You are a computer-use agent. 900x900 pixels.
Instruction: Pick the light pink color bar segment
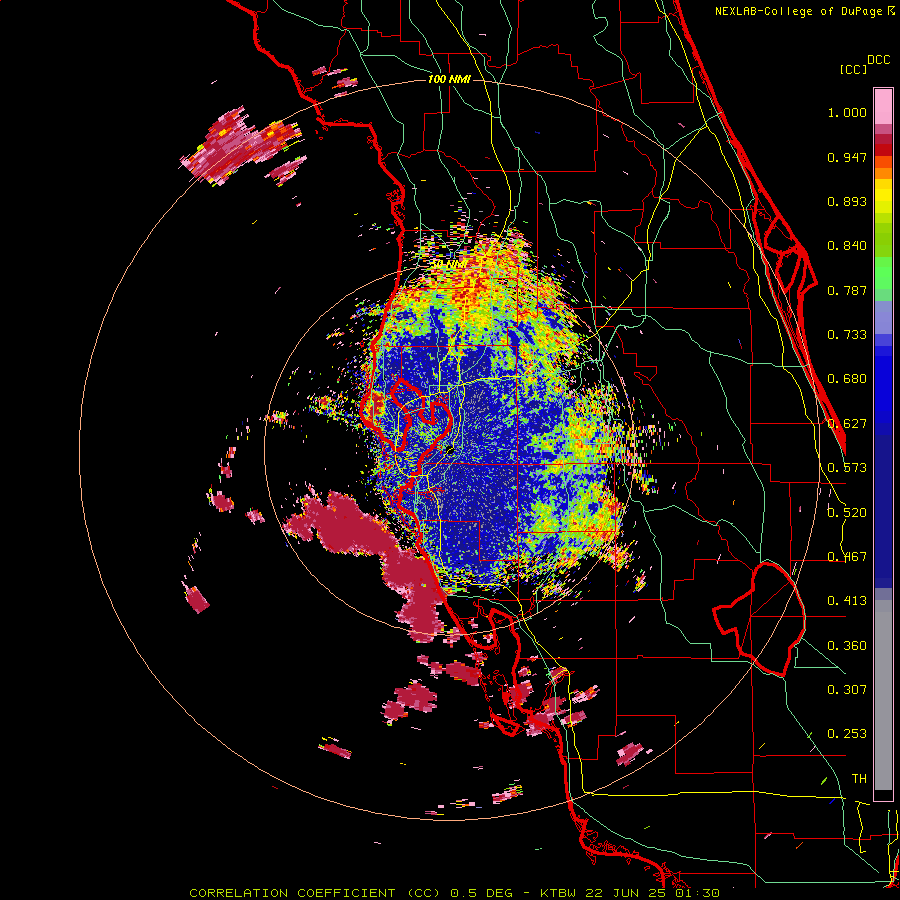point(883,107)
